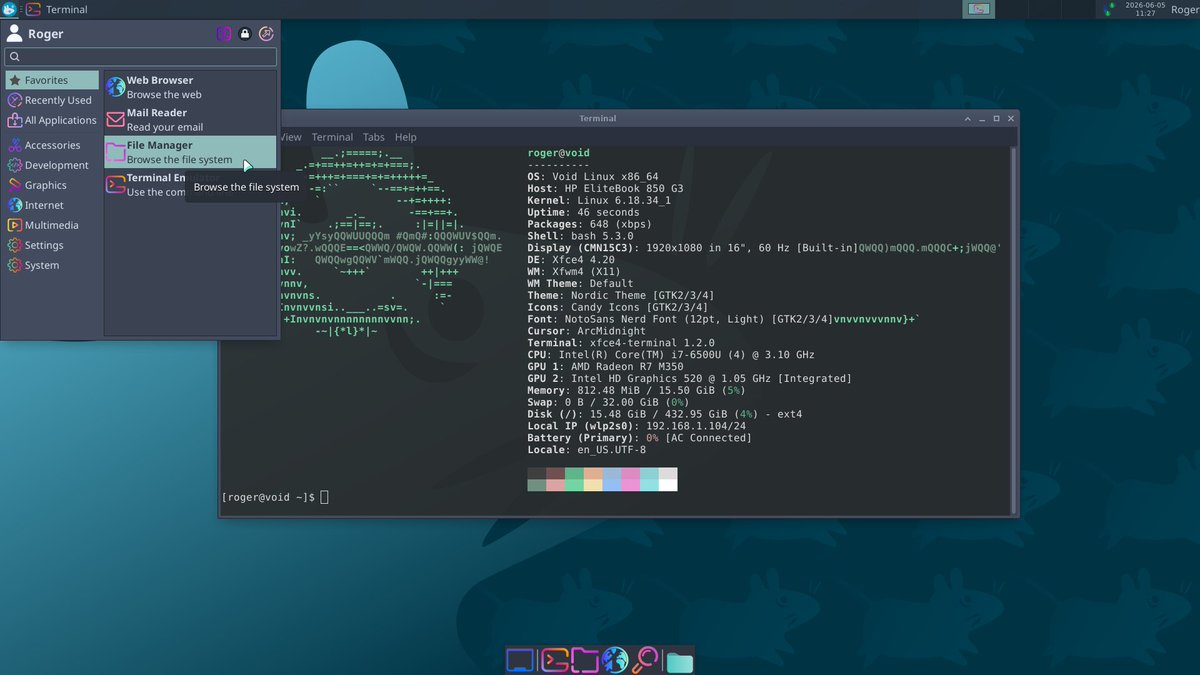Click the Terminal task button in top panel
This screenshot has width=1200, height=675.
[x=56, y=9]
